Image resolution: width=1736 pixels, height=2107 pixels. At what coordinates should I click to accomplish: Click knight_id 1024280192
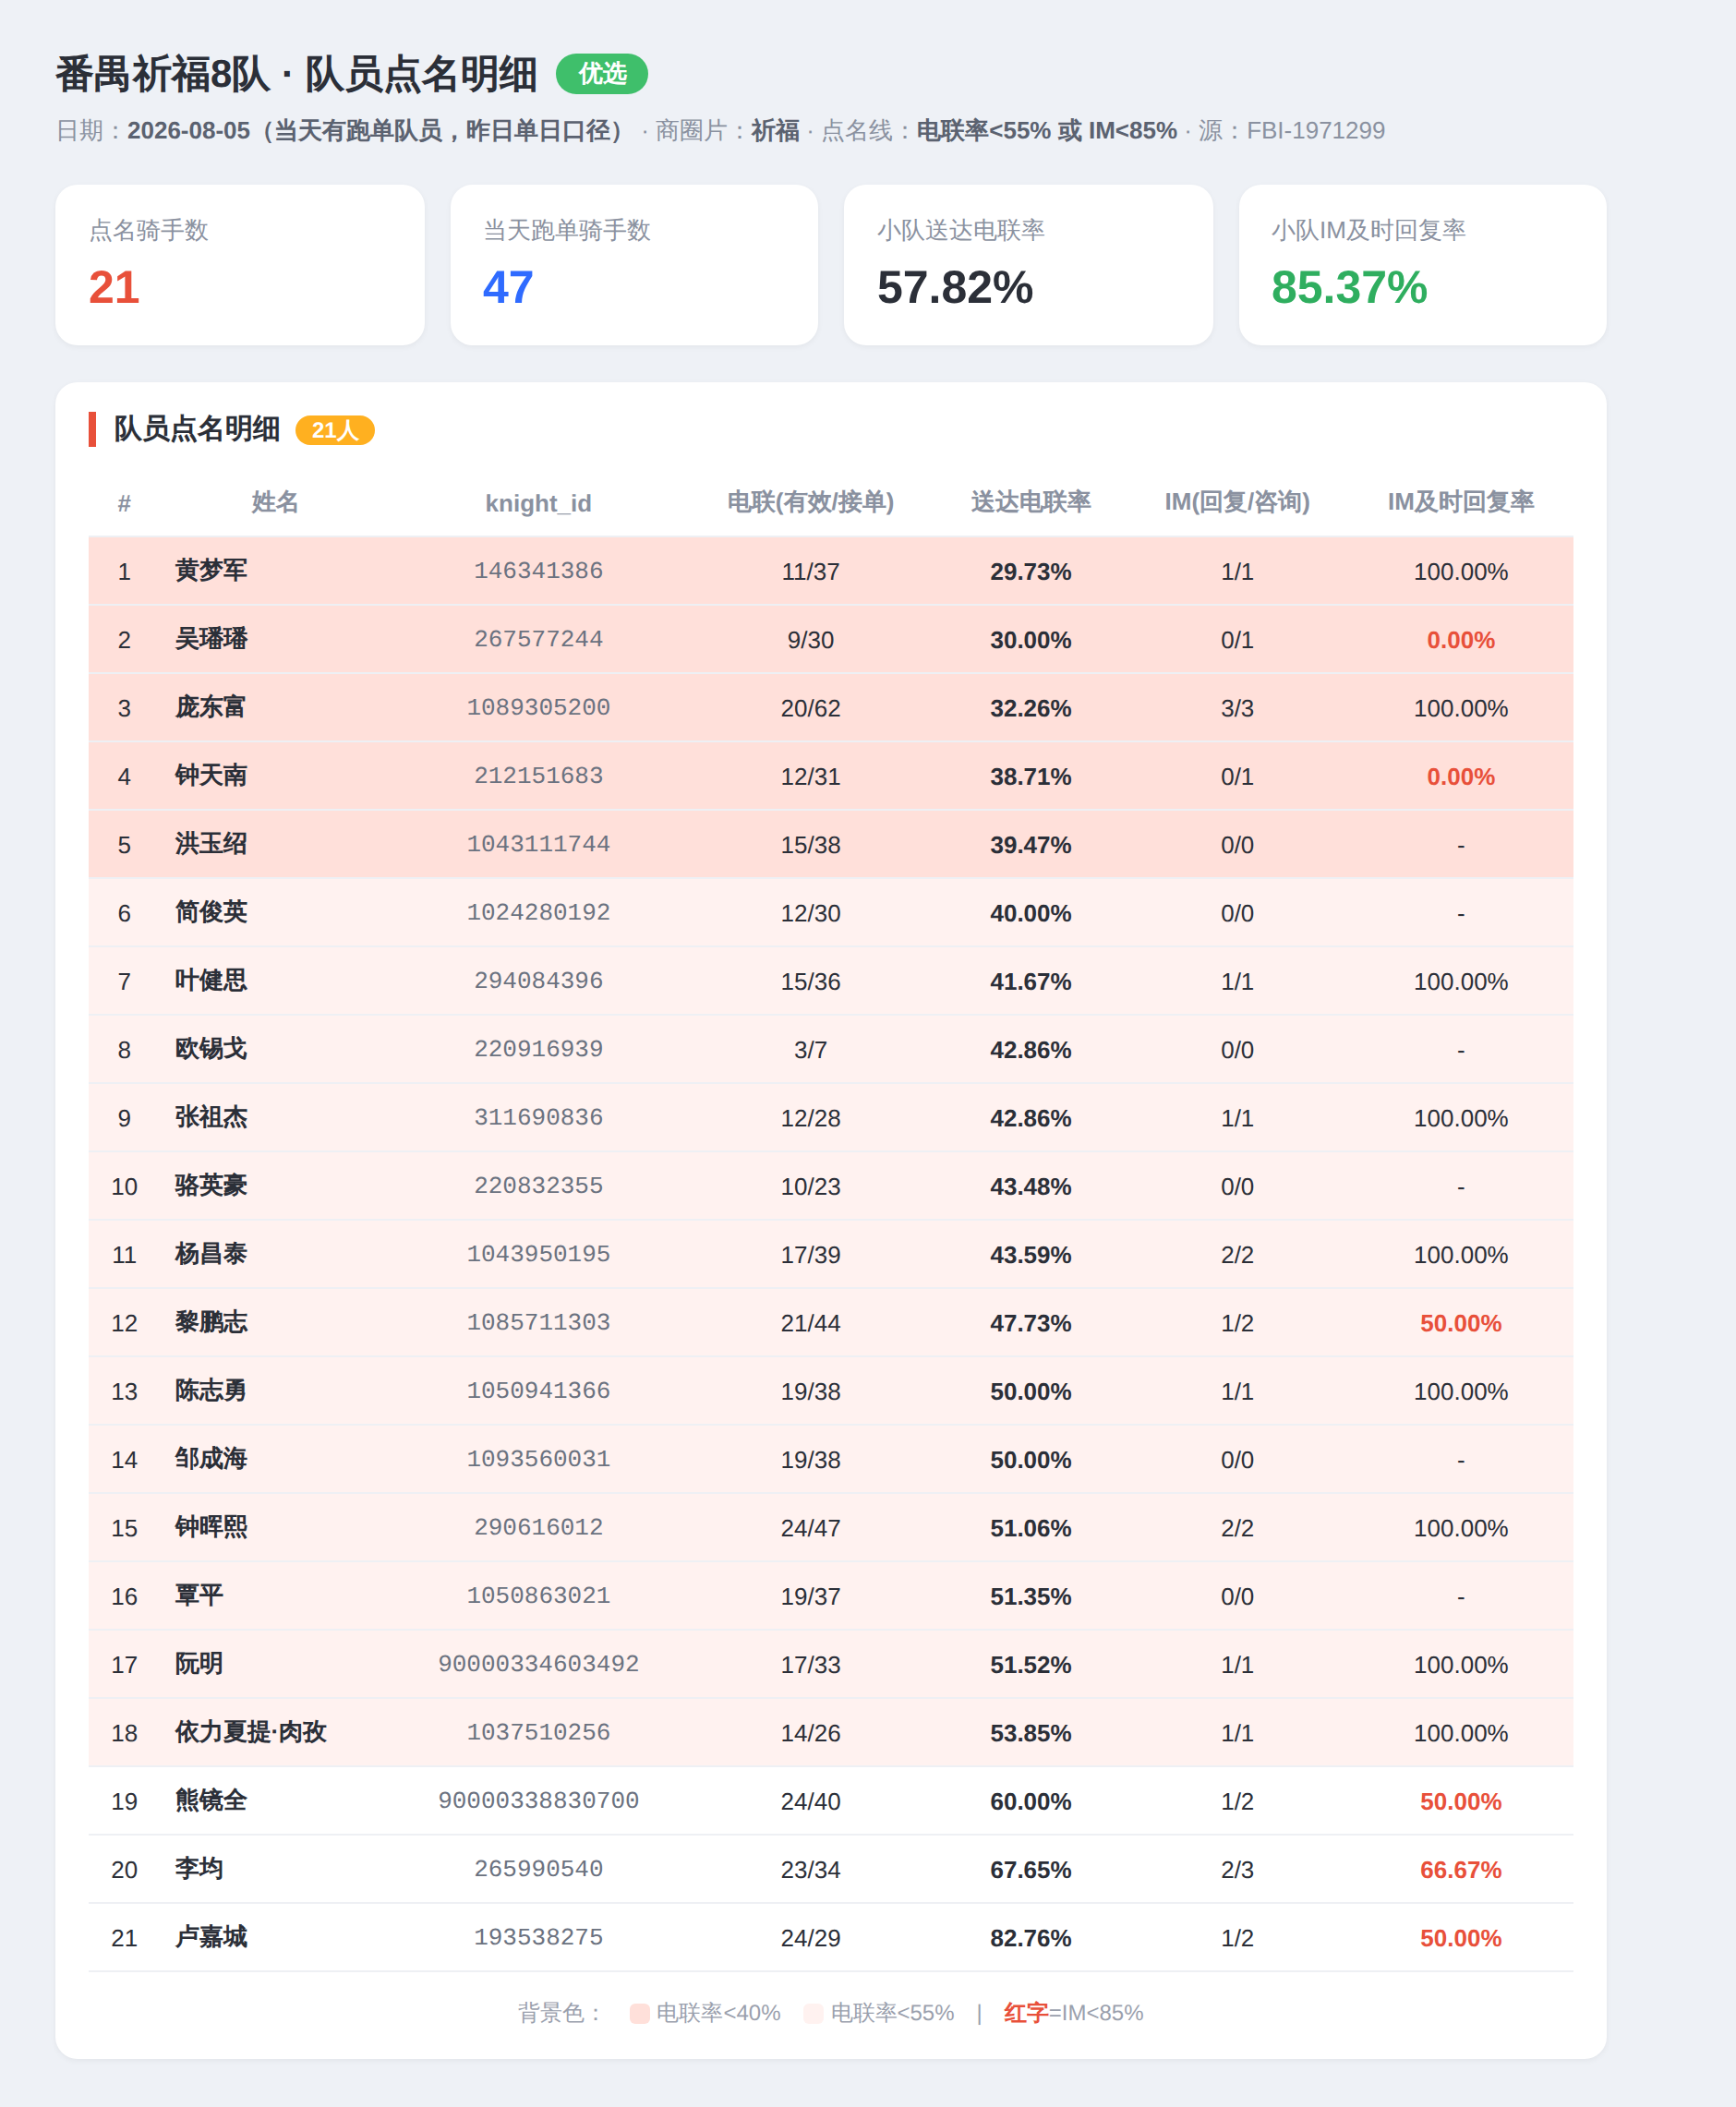(x=538, y=912)
